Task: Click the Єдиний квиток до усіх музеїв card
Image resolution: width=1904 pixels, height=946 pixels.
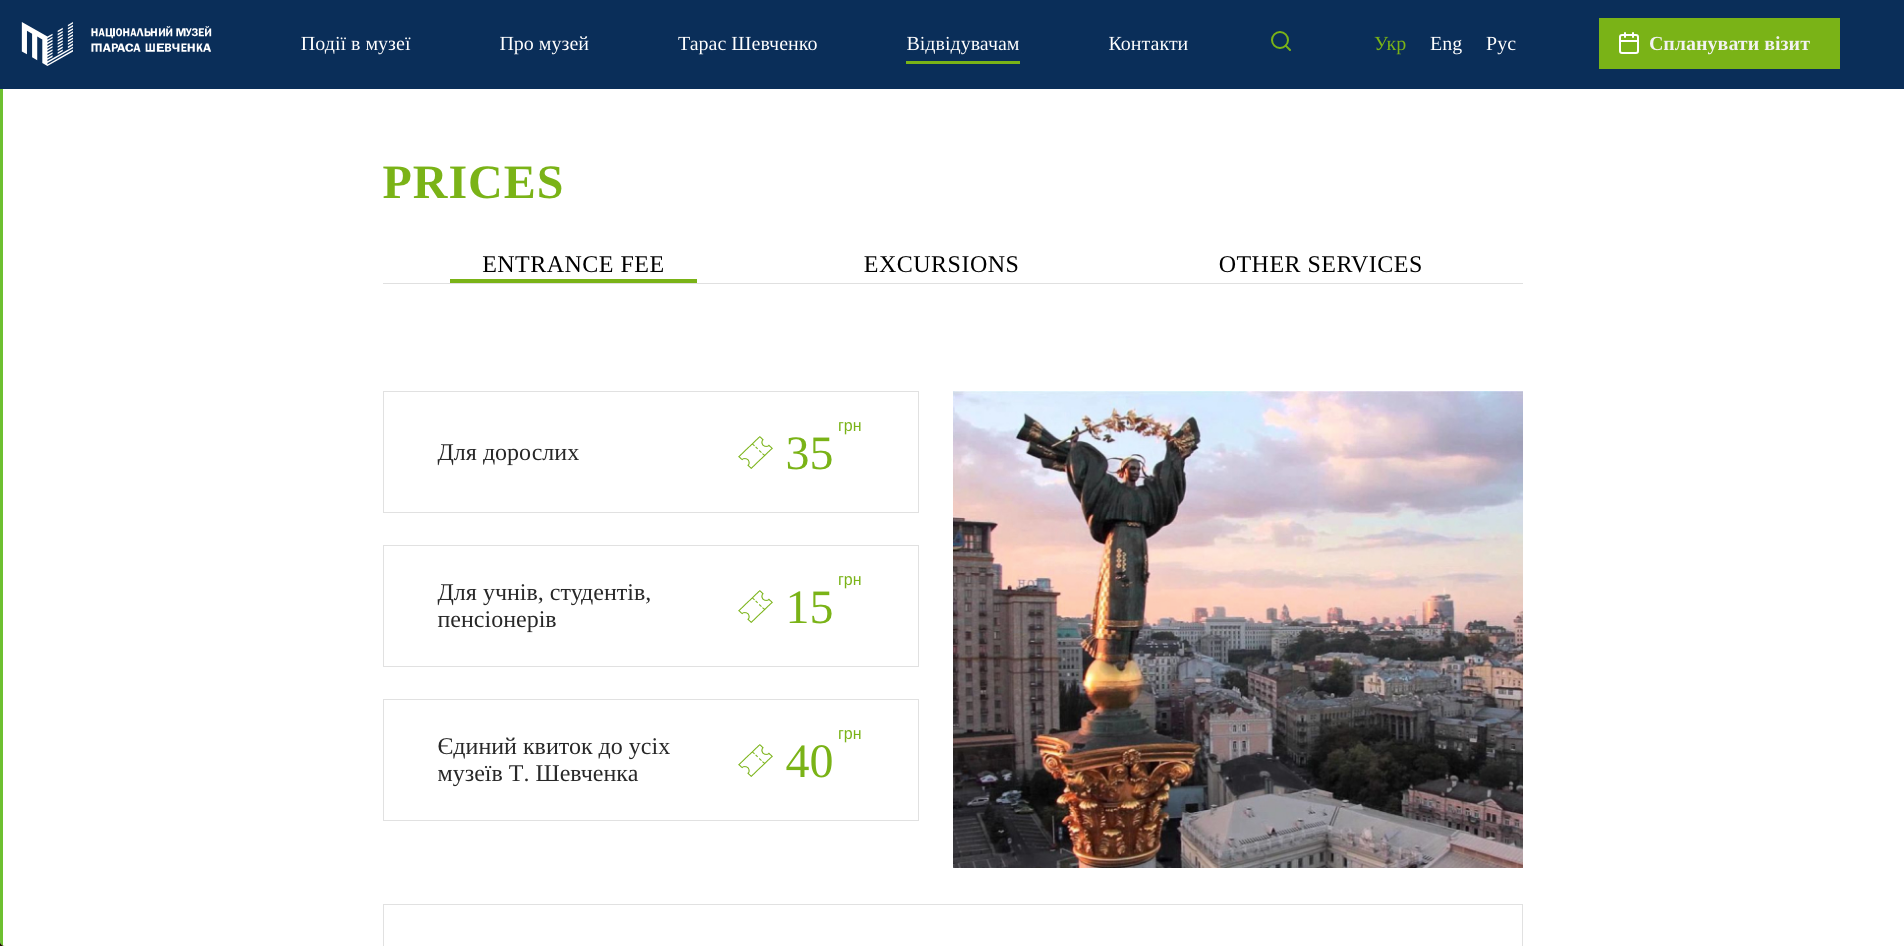Action: 651,760
